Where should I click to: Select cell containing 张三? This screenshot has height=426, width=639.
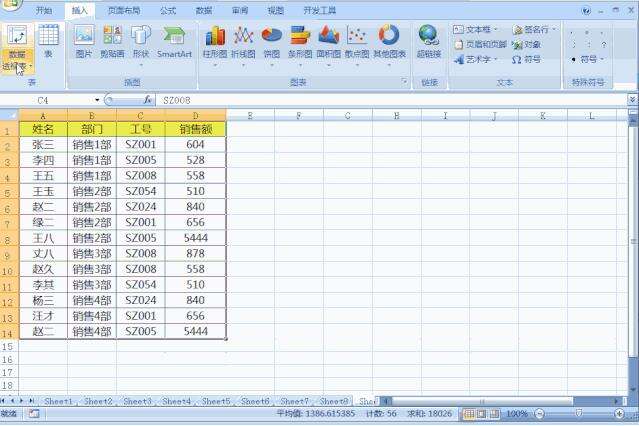43,144
